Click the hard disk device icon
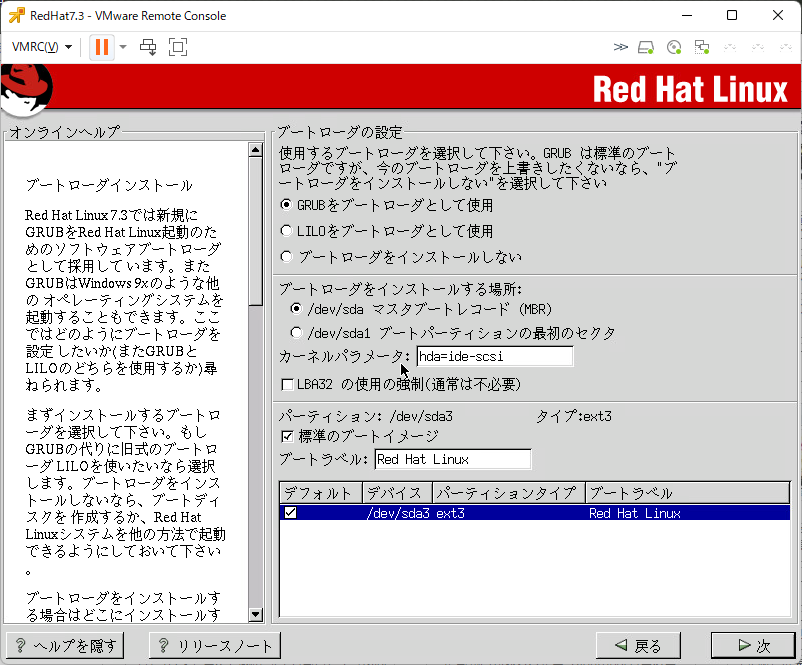The height and width of the screenshot is (665, 802). click(645, 48)
